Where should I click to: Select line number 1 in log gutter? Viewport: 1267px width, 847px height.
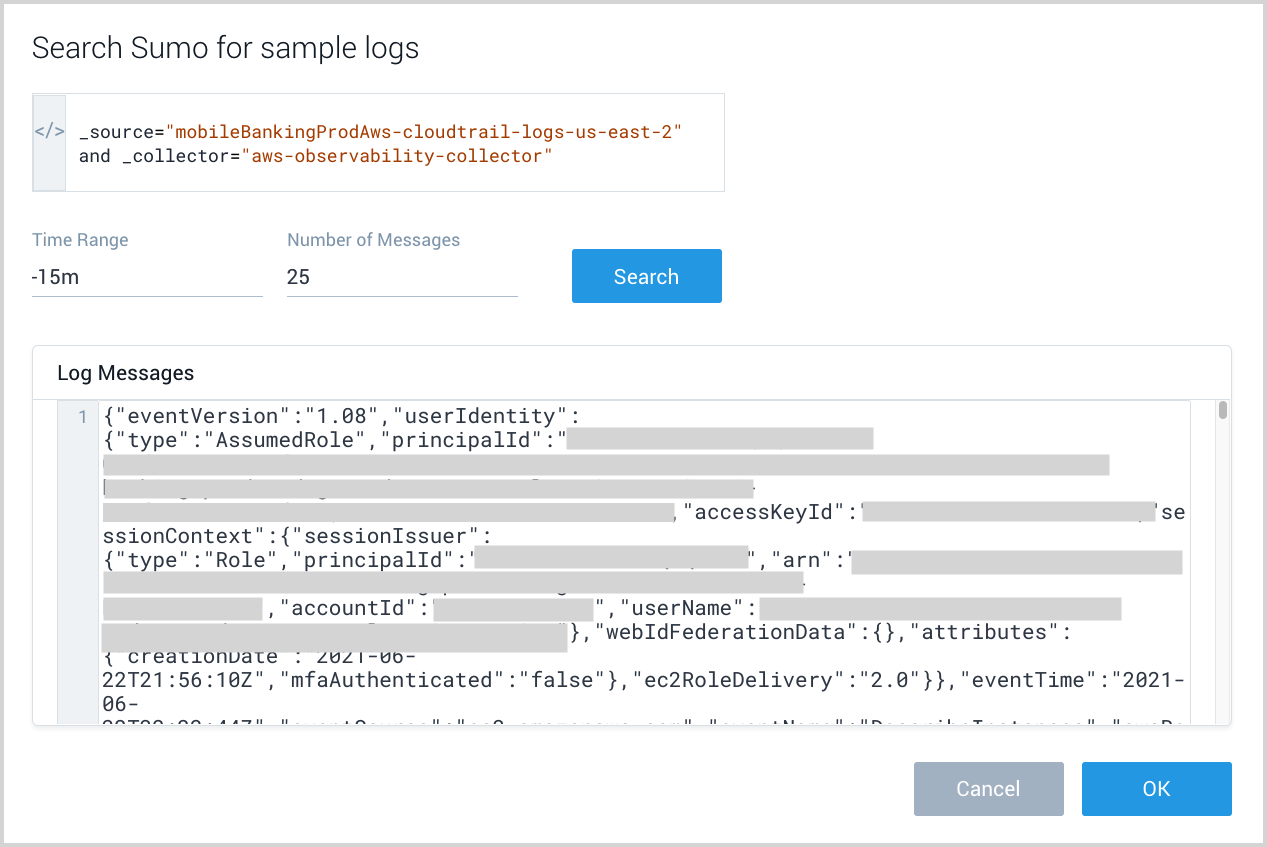tap(82, 417)
